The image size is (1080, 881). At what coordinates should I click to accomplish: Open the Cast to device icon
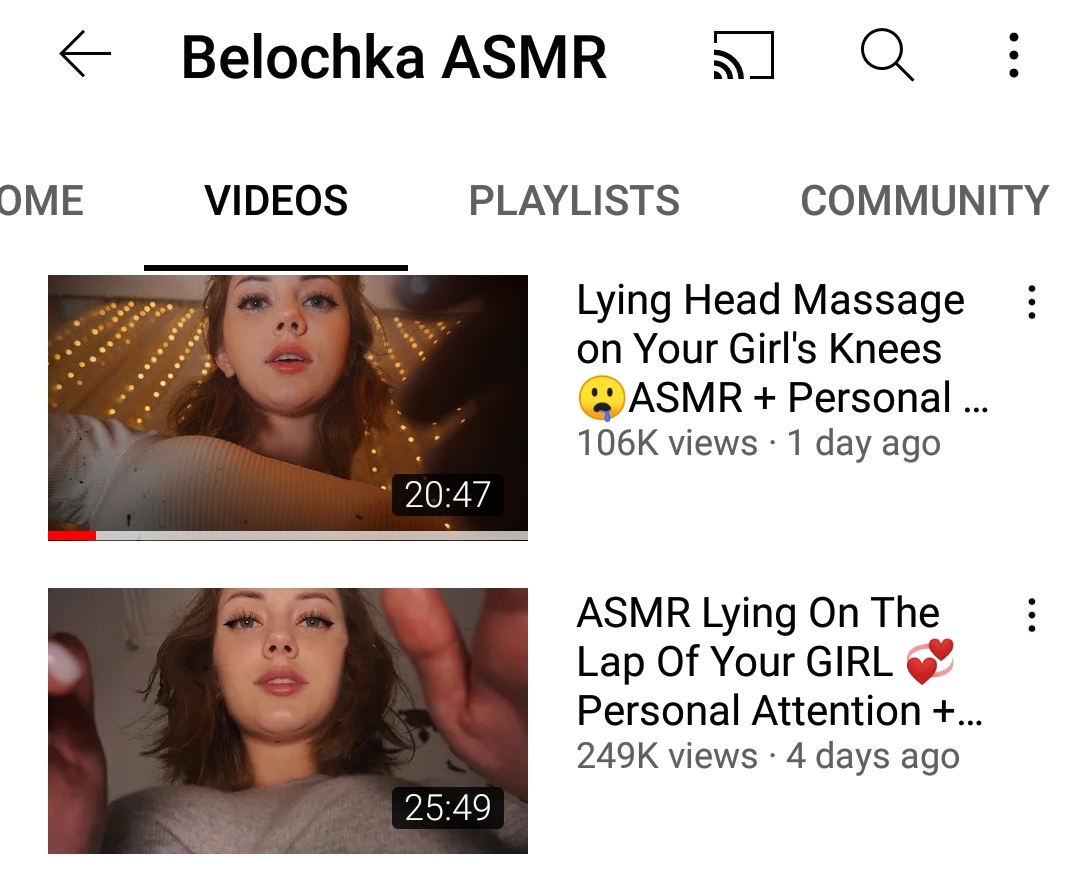click(x=744, y=55)
